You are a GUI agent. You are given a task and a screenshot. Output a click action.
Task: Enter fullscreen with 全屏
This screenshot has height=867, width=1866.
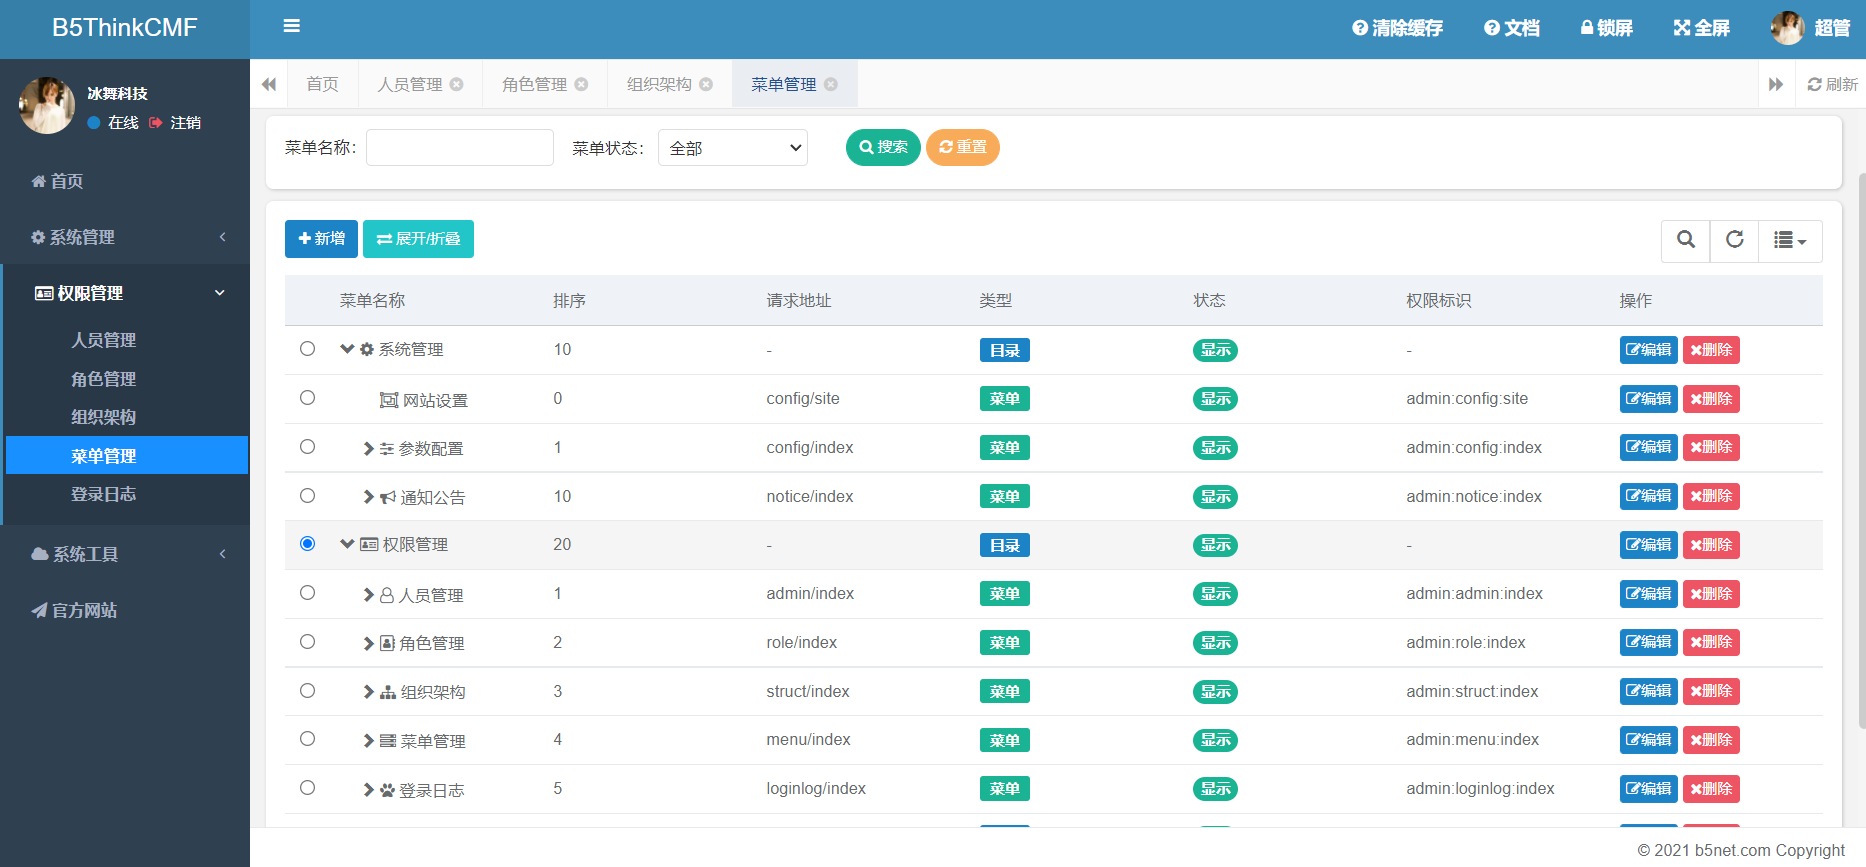1701,28
